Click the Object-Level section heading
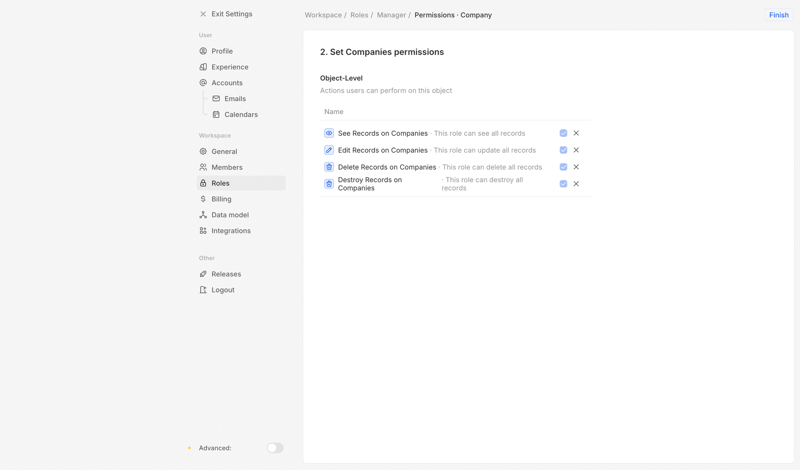The width and height of the screenshot is (800, 470). pos(341,78)
